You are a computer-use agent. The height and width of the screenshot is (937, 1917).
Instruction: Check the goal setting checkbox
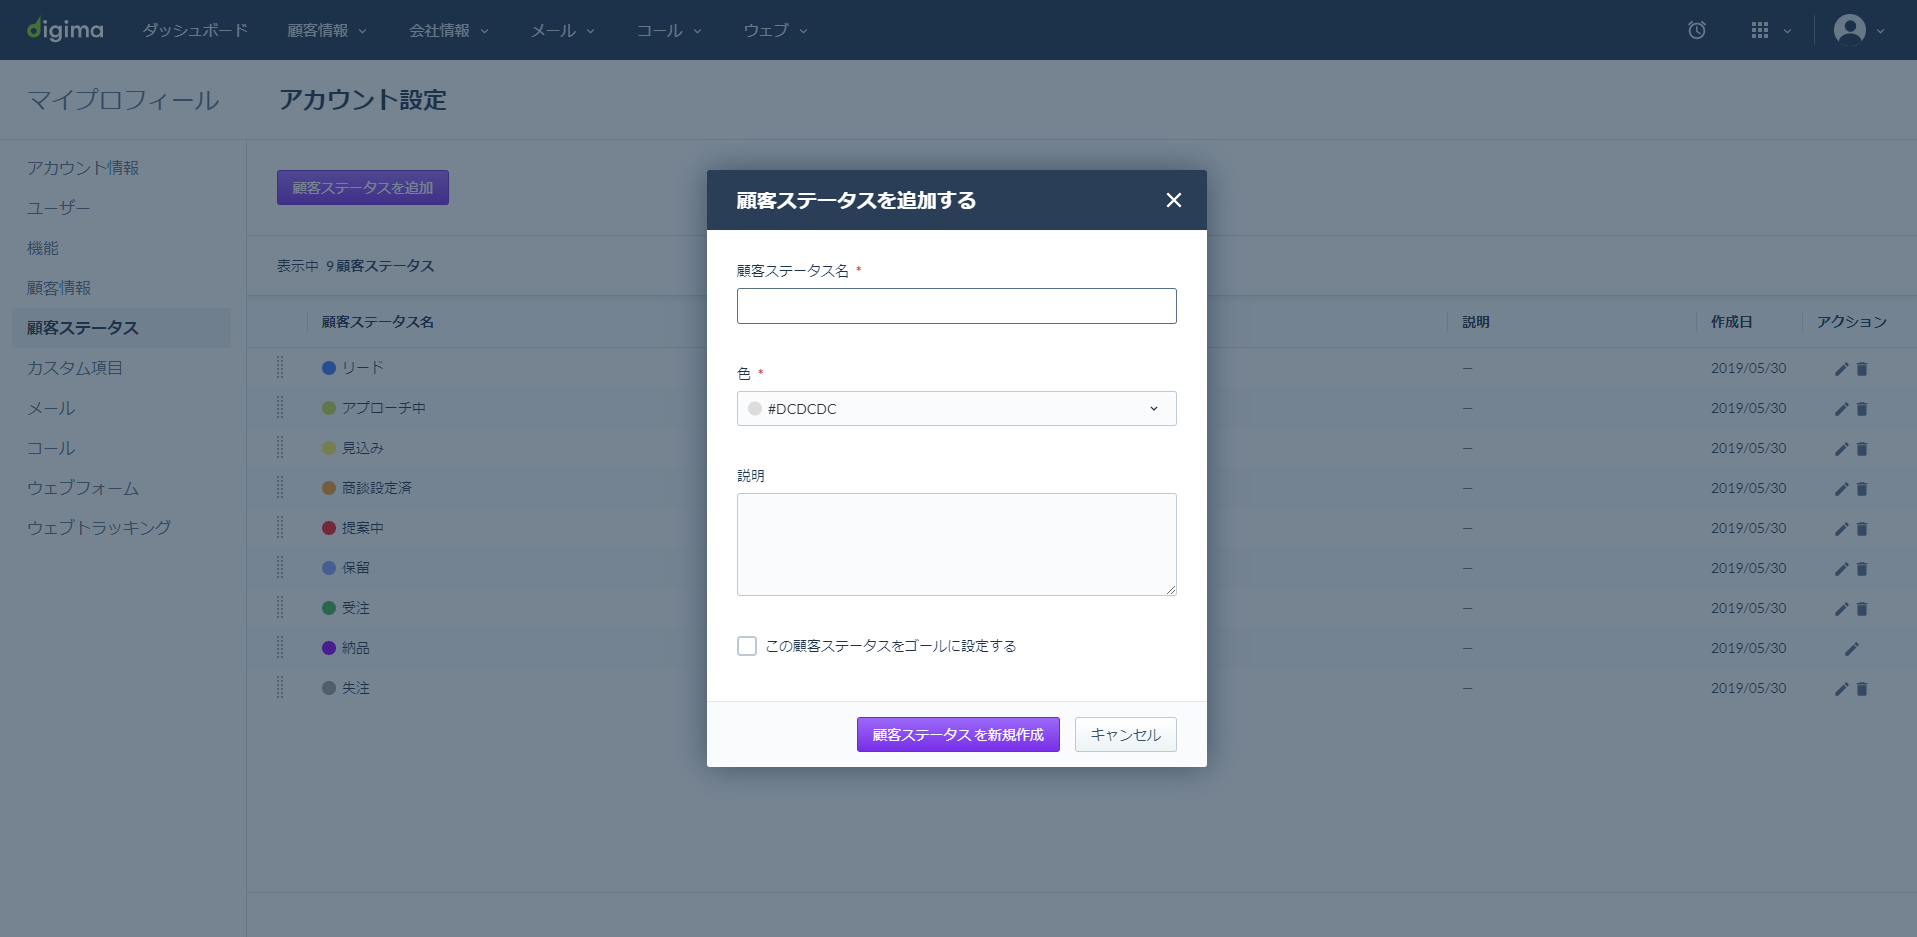point(747,646)
